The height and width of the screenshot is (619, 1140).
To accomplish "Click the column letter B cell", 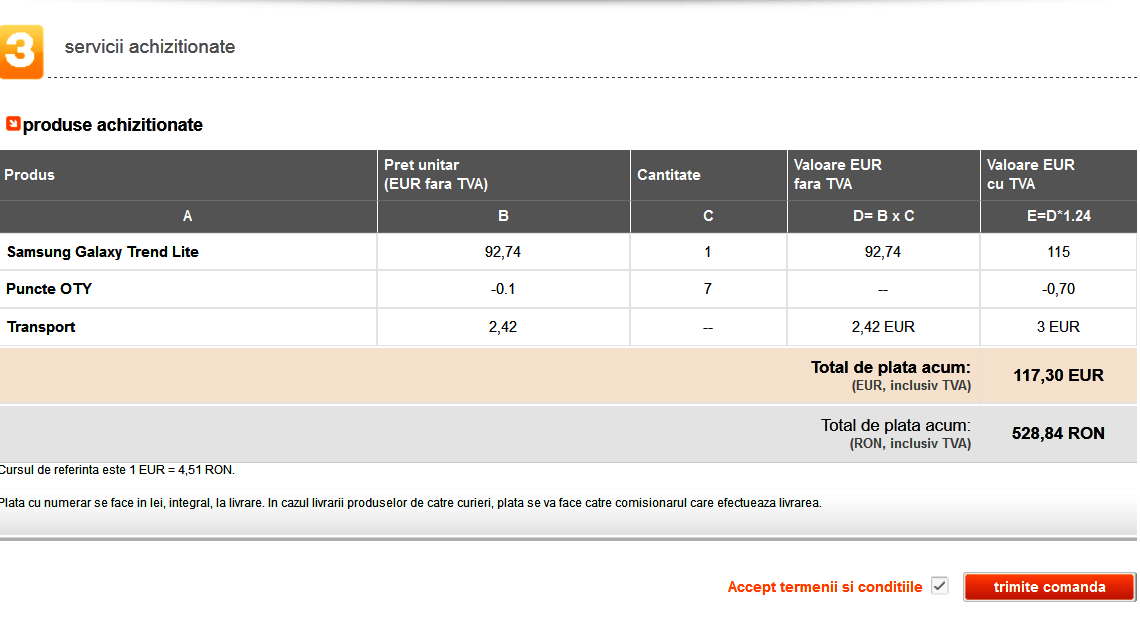I will click(x=503, y=216).
